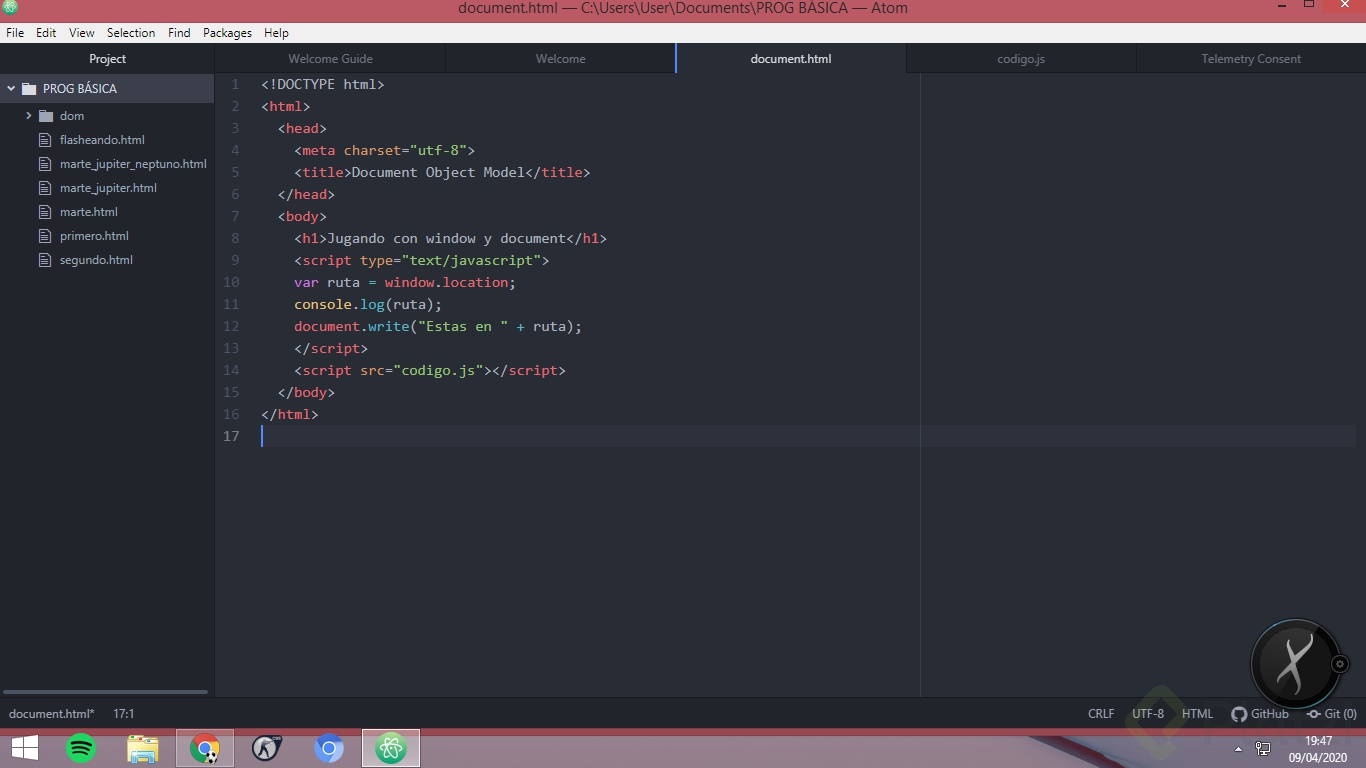Select the Project panel tab
The height and width of the screenshot is (768, 1366).
[x=107, y=59]
